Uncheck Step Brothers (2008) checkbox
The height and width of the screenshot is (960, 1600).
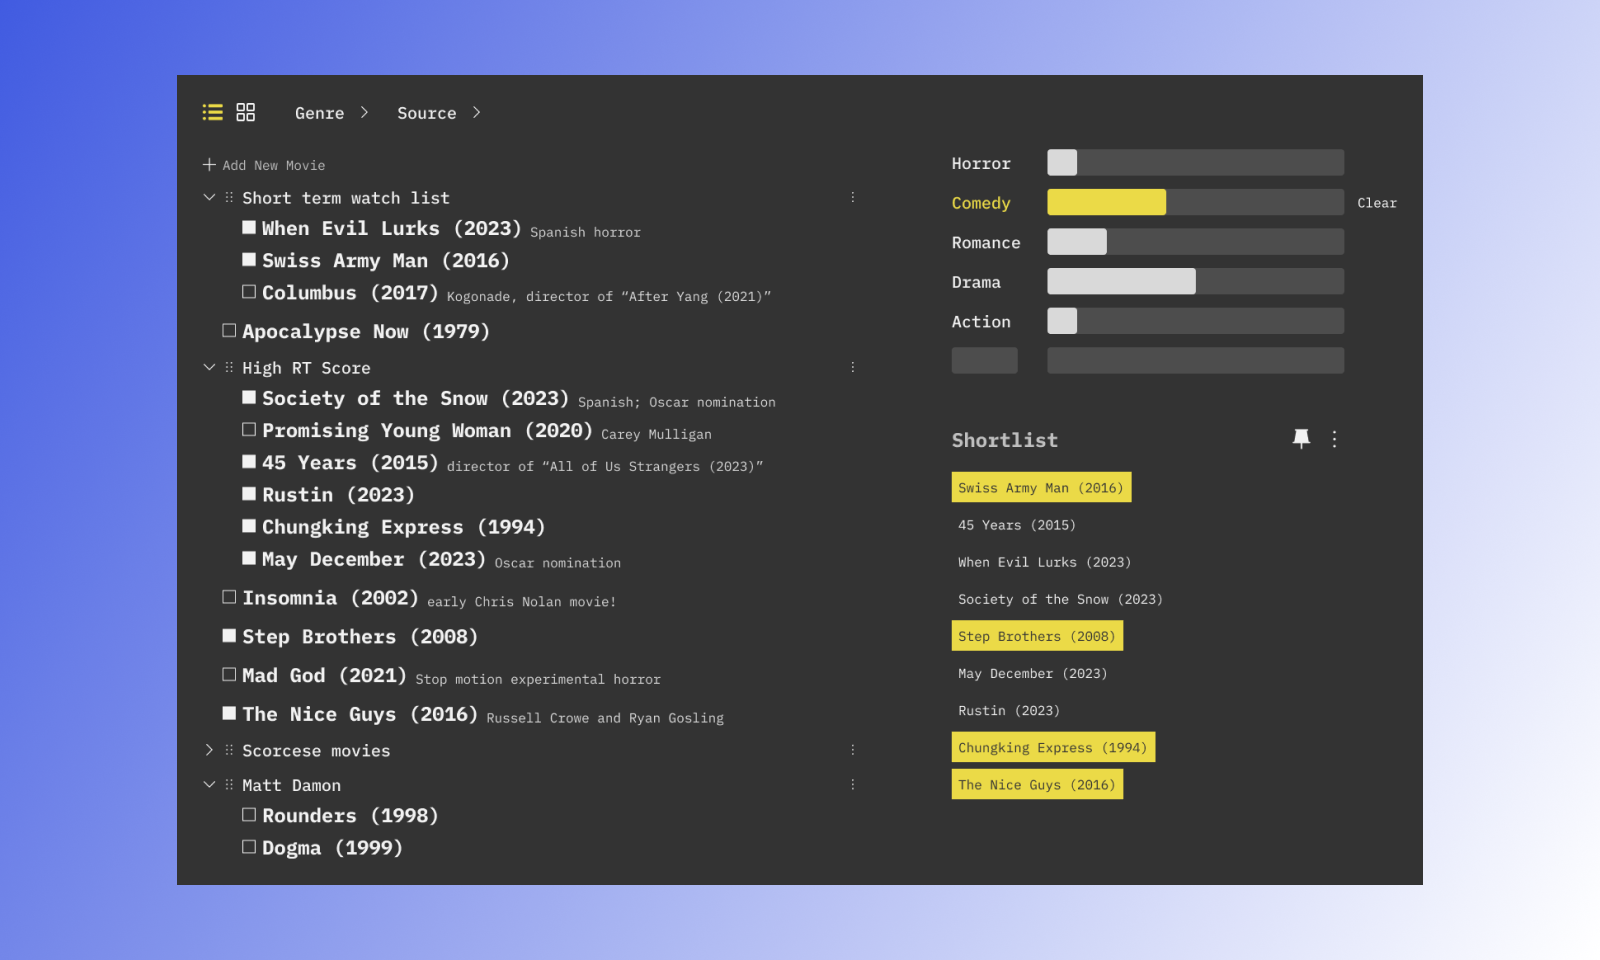[229, 635]
